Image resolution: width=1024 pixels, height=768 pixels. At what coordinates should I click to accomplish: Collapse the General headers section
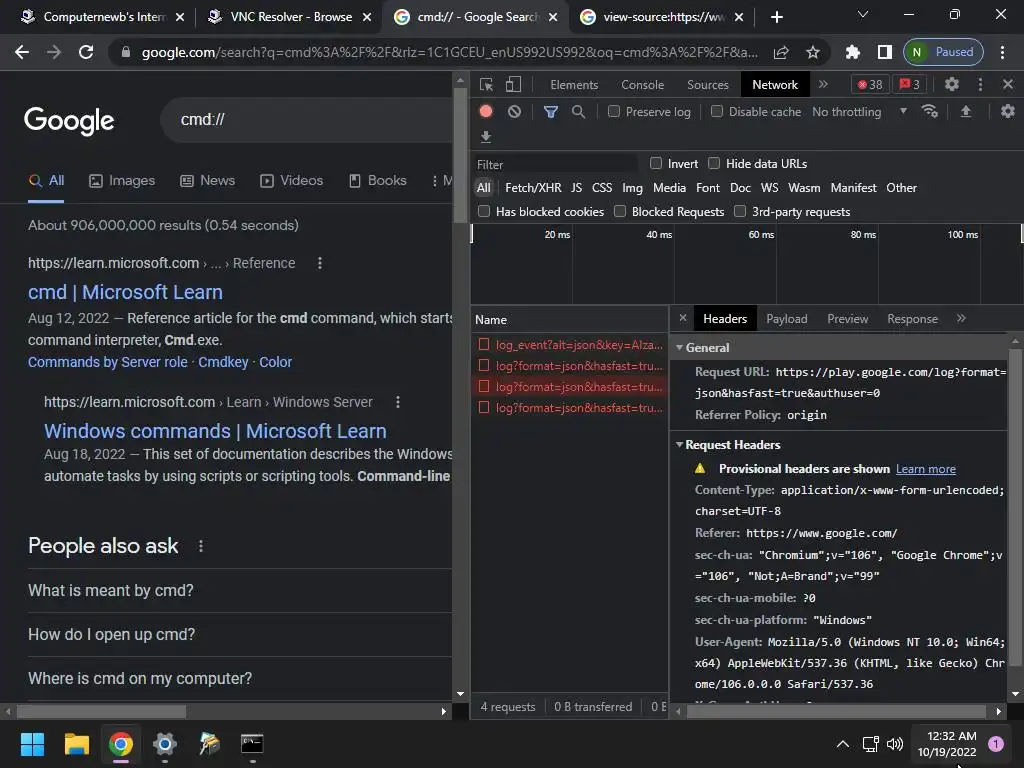tap(679, 347)
